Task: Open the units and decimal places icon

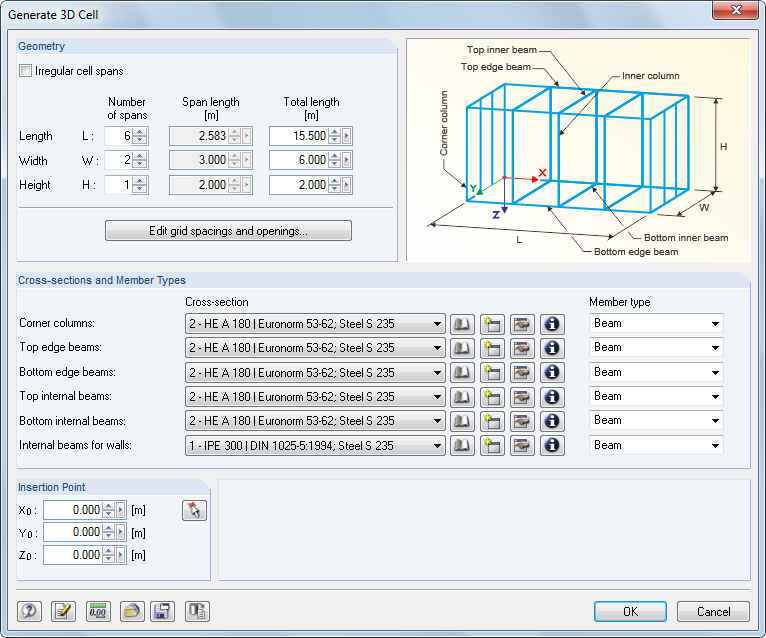Action: tap(98, 611)
